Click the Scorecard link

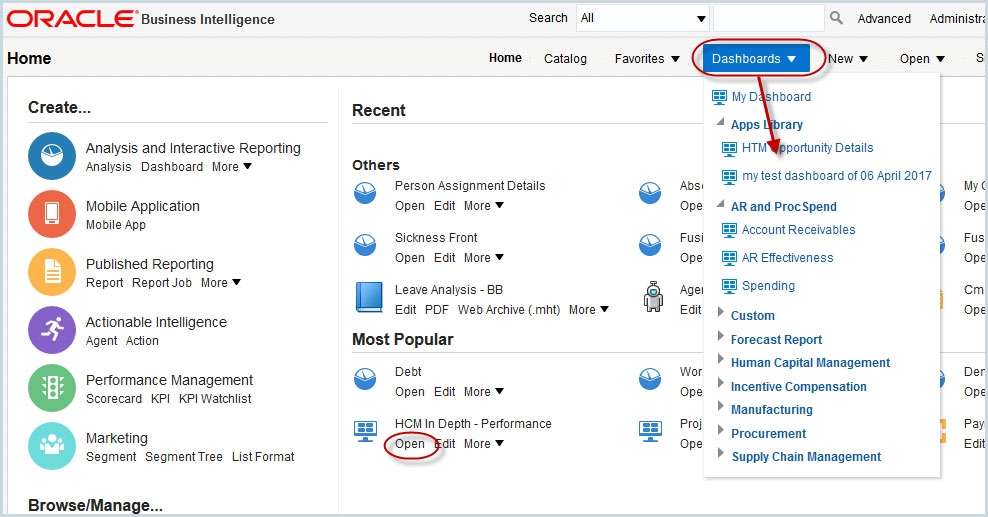click(x=114, y=399)
